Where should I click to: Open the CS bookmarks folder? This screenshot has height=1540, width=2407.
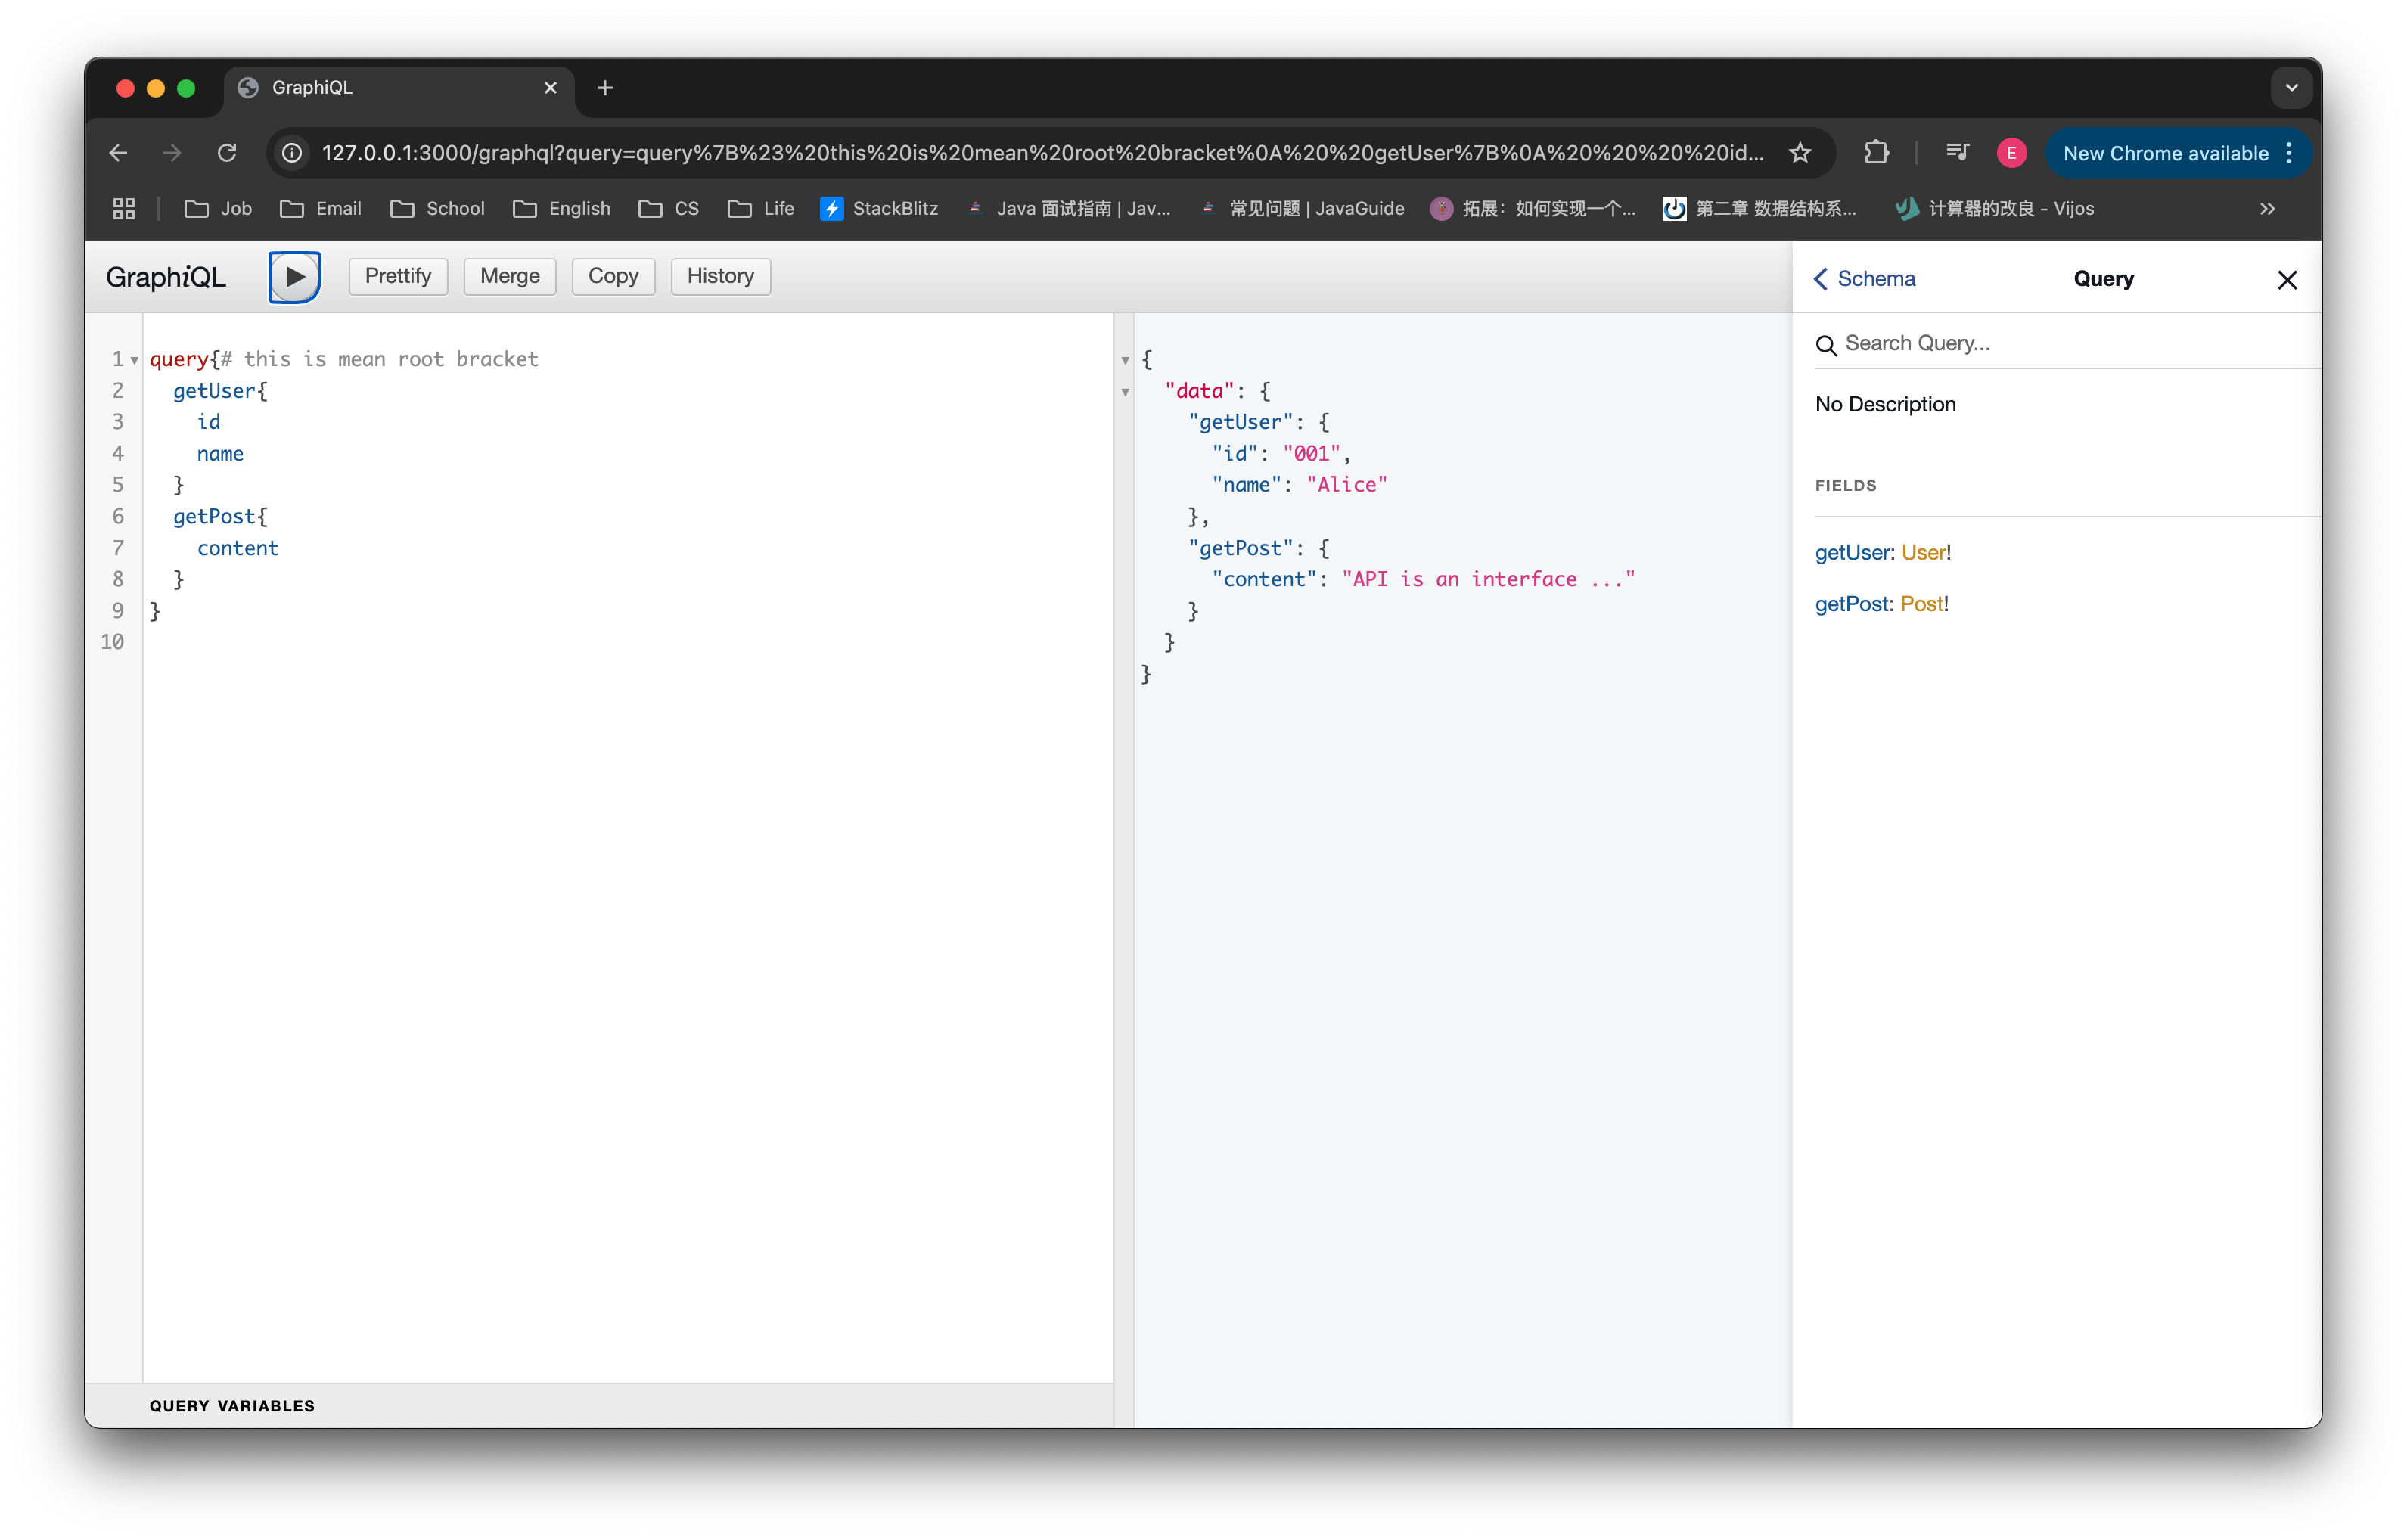669,208
